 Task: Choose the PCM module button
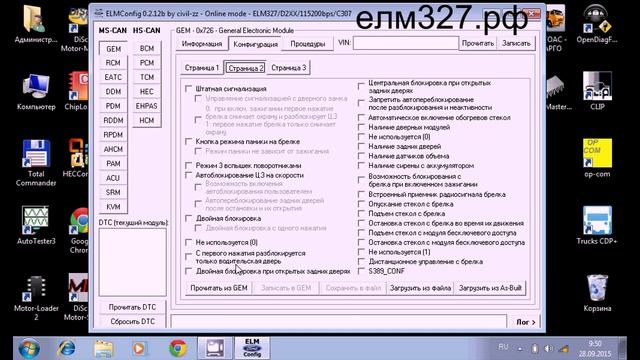(x=147, y=63)
